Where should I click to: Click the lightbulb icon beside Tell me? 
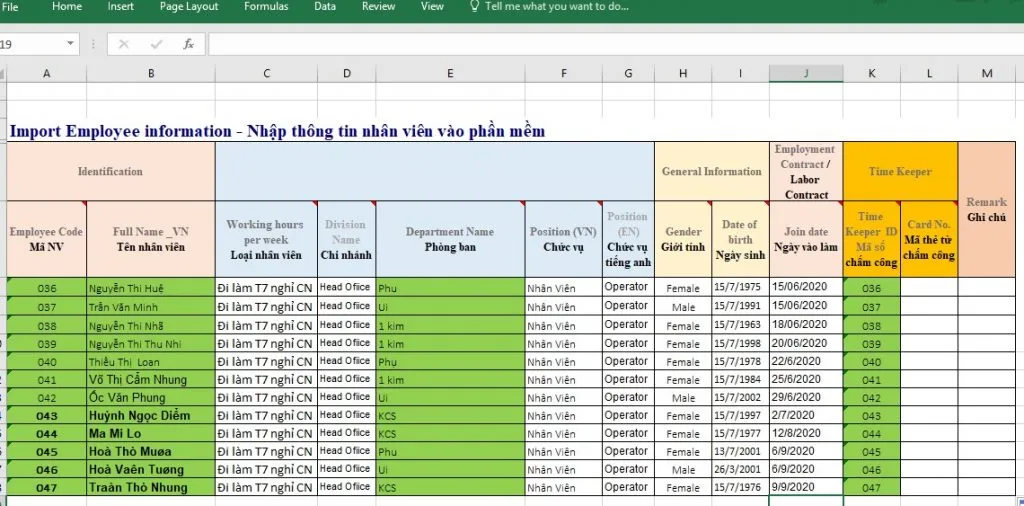[x=475, y=6]
